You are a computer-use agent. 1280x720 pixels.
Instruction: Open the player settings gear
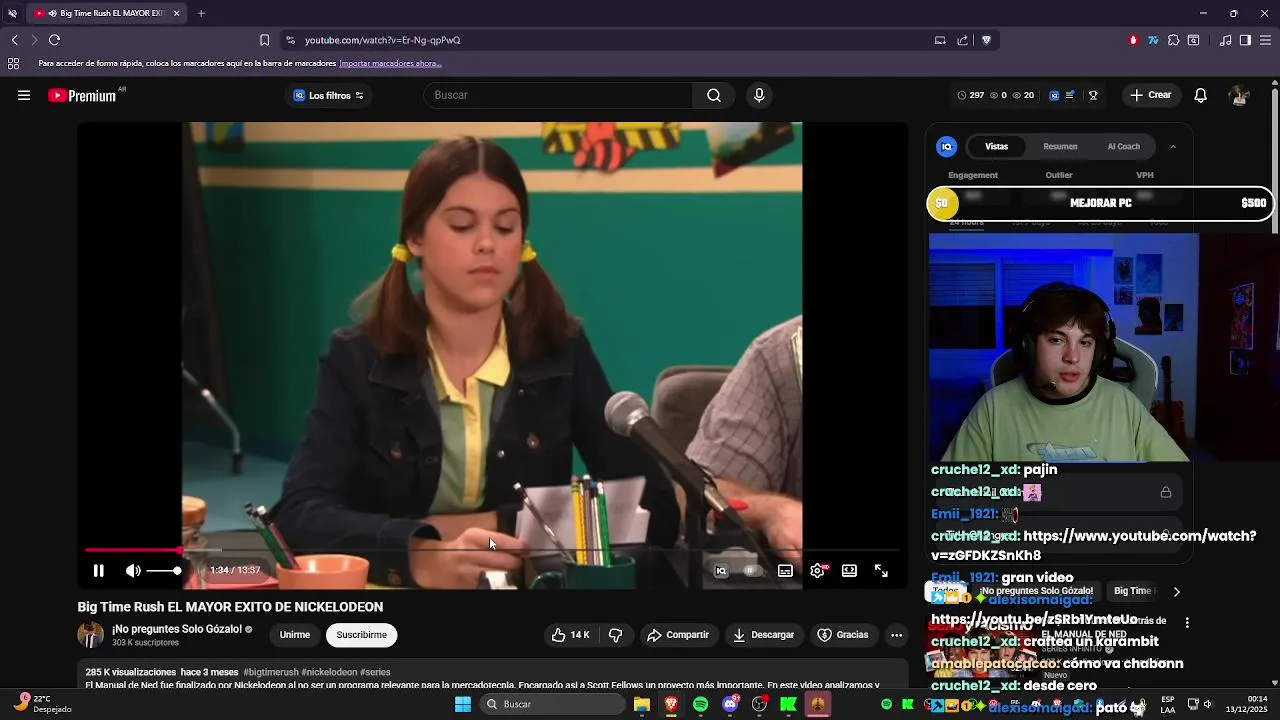(x=817, y=571)
